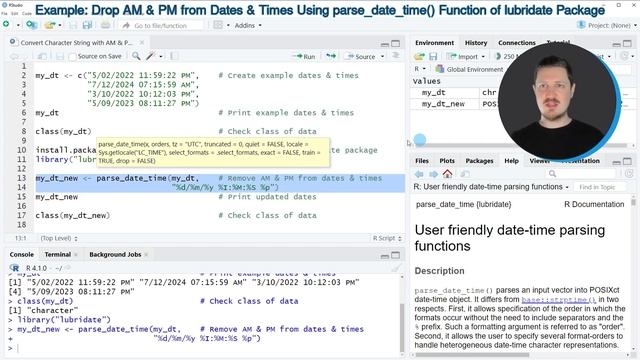
Task: Switch to the Help tab
Action: click(x=511, y=161)
